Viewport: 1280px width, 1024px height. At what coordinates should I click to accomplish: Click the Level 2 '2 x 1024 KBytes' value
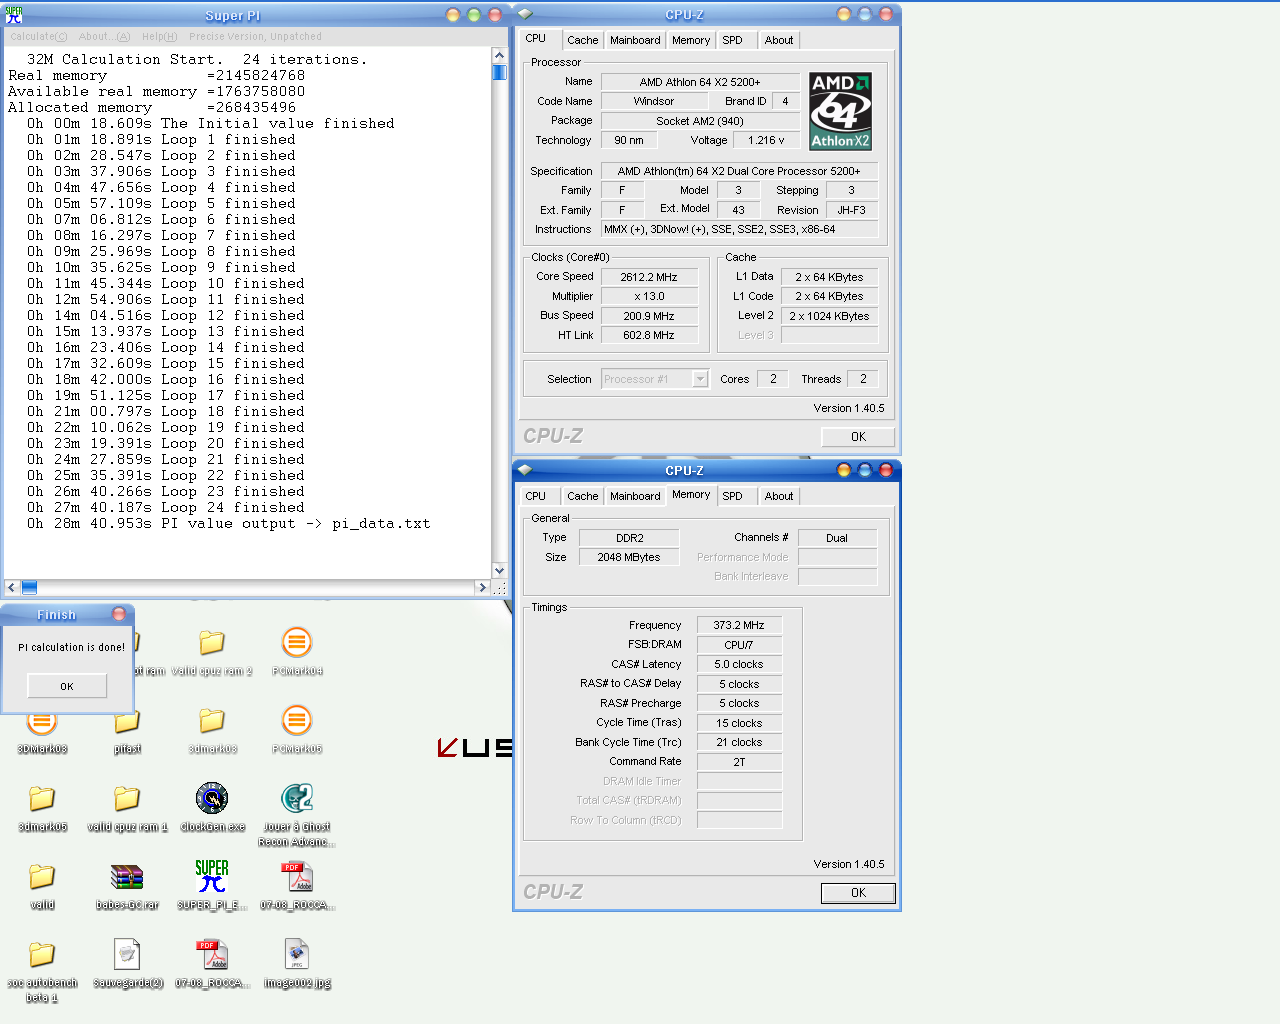tap(829, 316)
